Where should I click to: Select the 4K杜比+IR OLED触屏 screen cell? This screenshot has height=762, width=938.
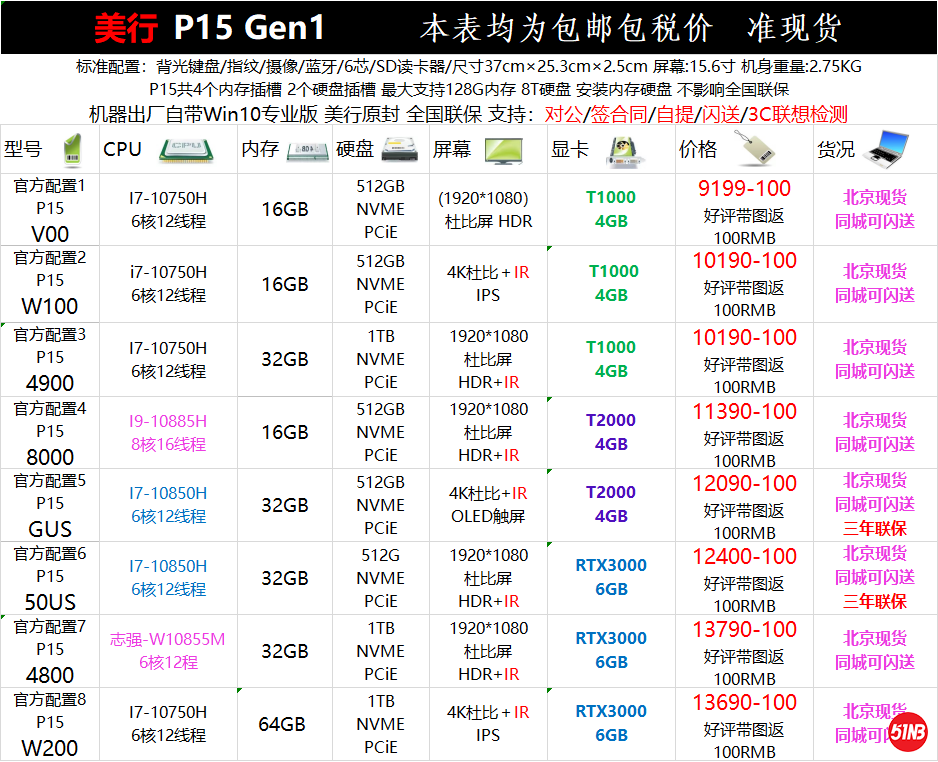point(487,504)
